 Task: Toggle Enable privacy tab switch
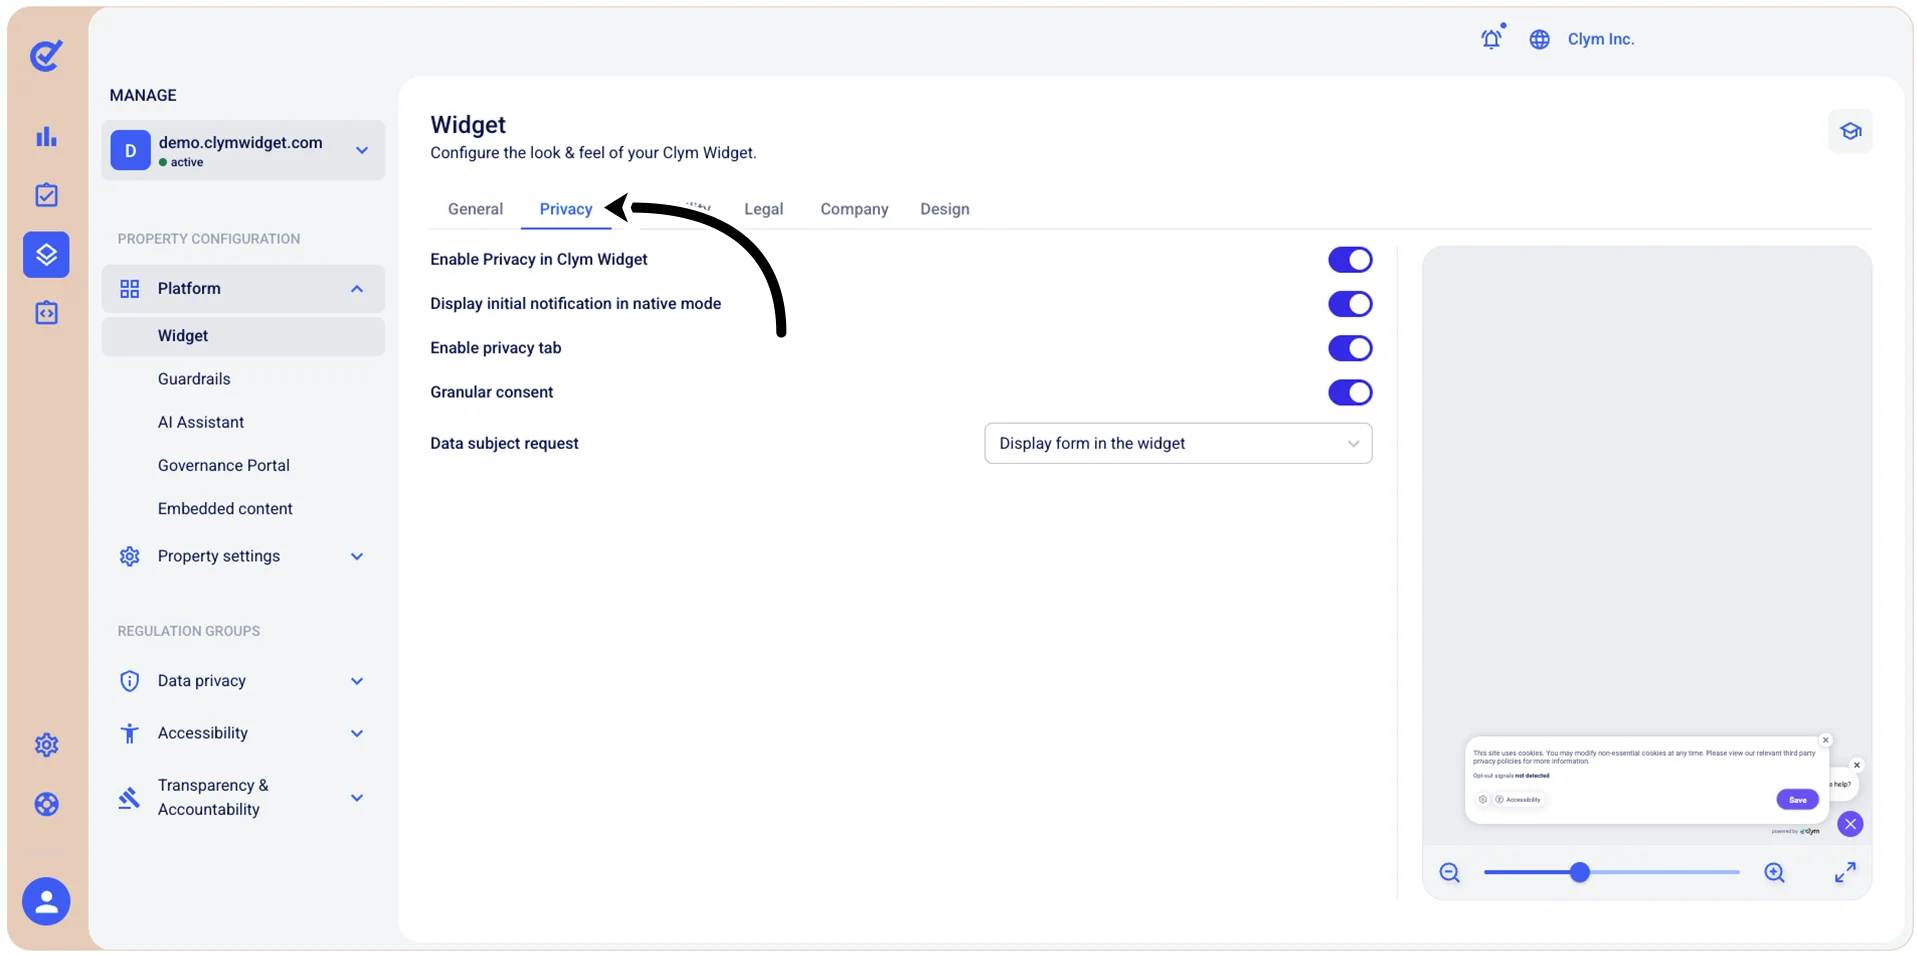(1350, 348)
